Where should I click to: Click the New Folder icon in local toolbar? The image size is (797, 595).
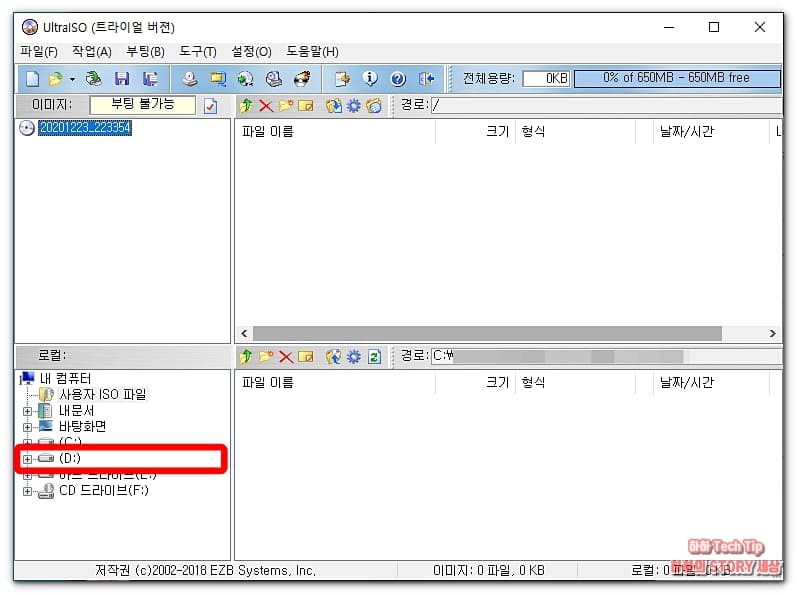[266, 356]
